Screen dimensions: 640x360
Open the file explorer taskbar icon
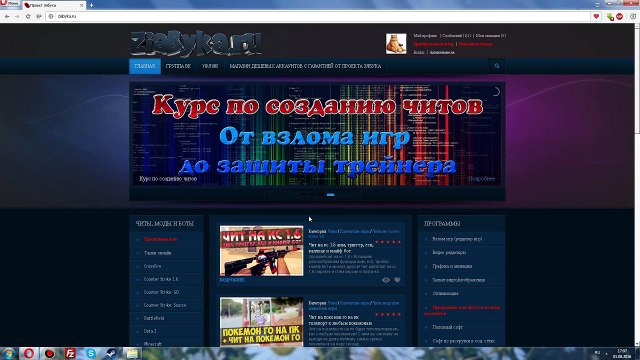point(132,353)
